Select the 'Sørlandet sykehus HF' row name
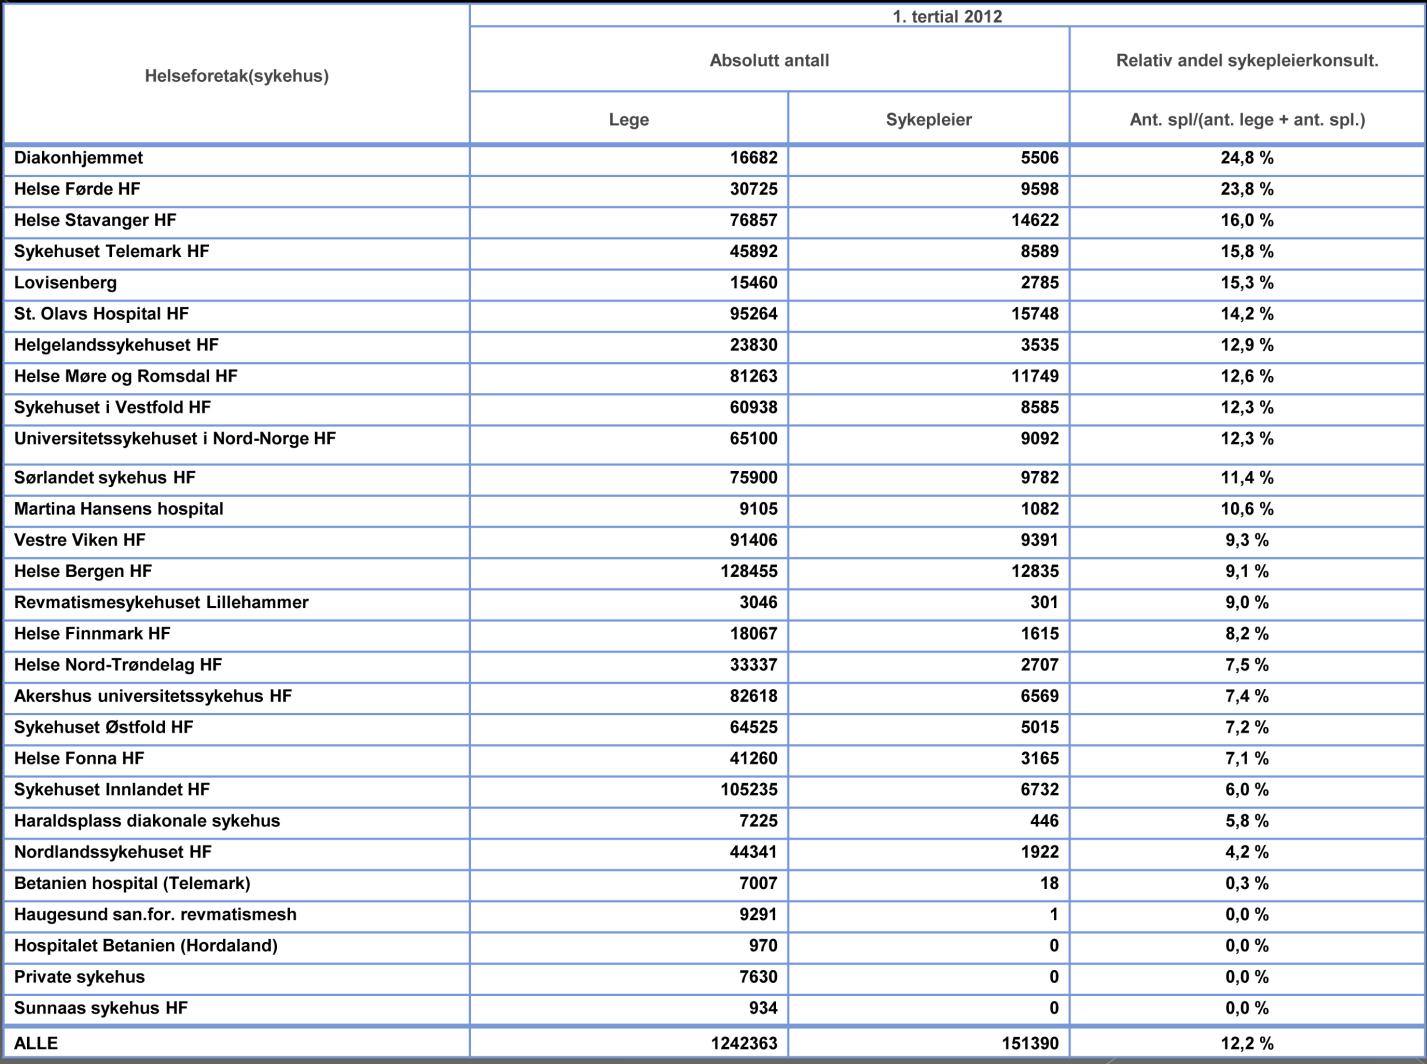1427x1064 pixels. point(105,477)
